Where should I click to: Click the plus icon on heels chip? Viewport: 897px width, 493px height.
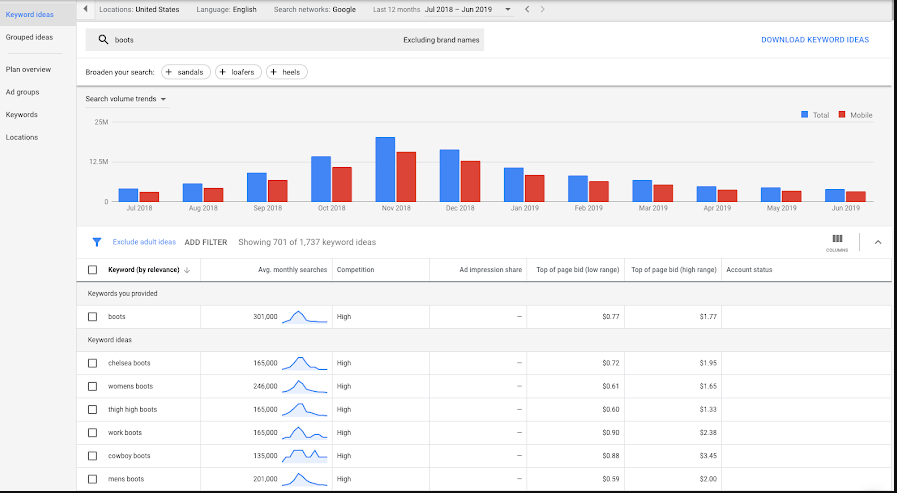coord(273,72)
